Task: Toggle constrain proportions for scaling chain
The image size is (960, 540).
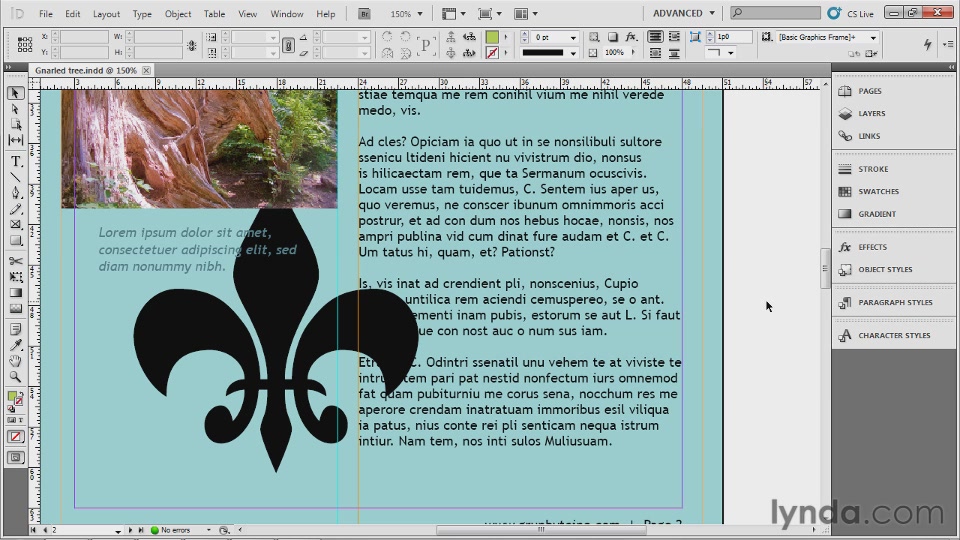Action: coord(288,45)
